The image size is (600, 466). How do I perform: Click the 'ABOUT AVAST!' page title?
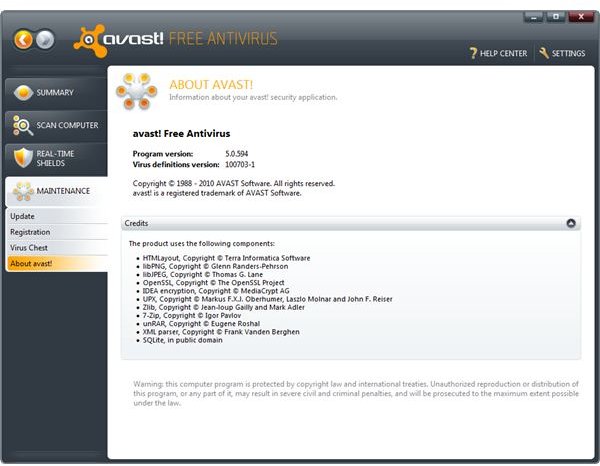pos(211,85)
